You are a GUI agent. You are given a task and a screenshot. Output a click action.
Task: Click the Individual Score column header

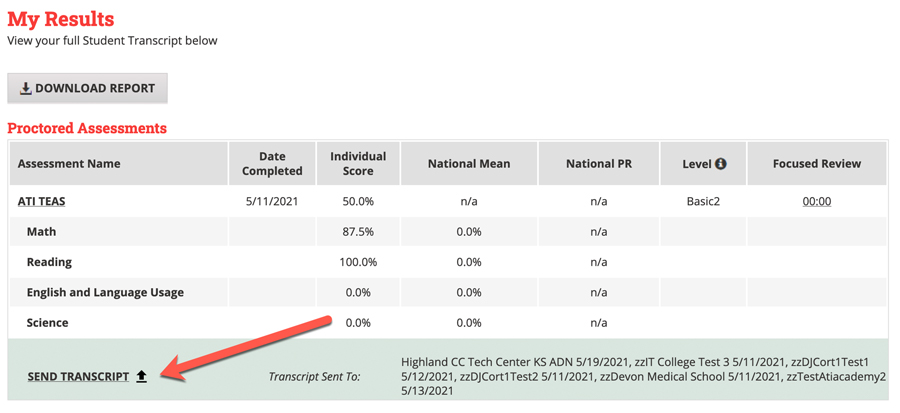point(358,164)
